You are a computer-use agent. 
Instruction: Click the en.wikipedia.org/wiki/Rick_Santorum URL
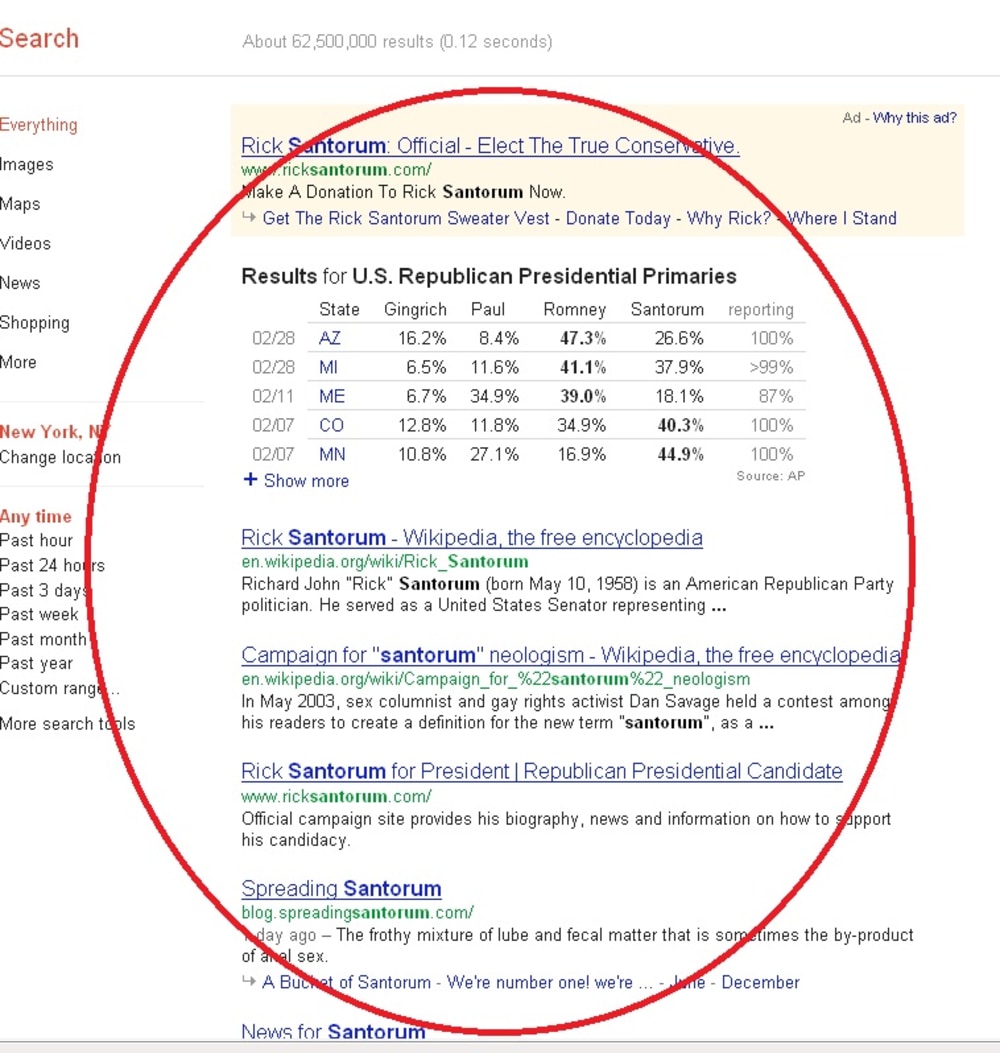385,561
